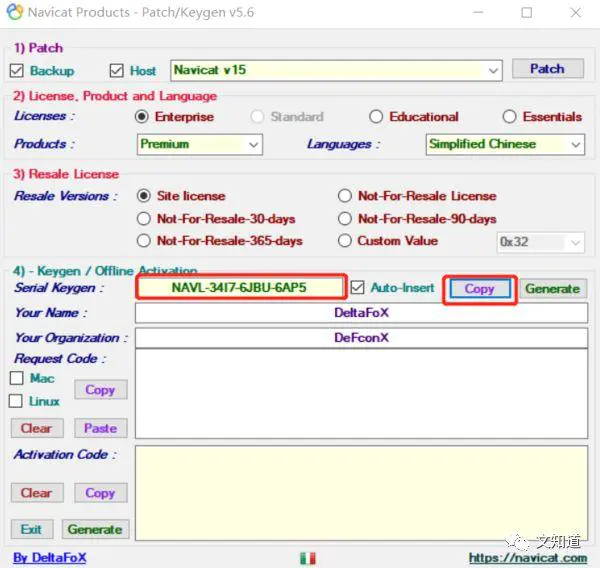Choose Not-For-Resale-90-days option
Image resolution: width=600 pixels, height=568 pixels.
[345, 219]
